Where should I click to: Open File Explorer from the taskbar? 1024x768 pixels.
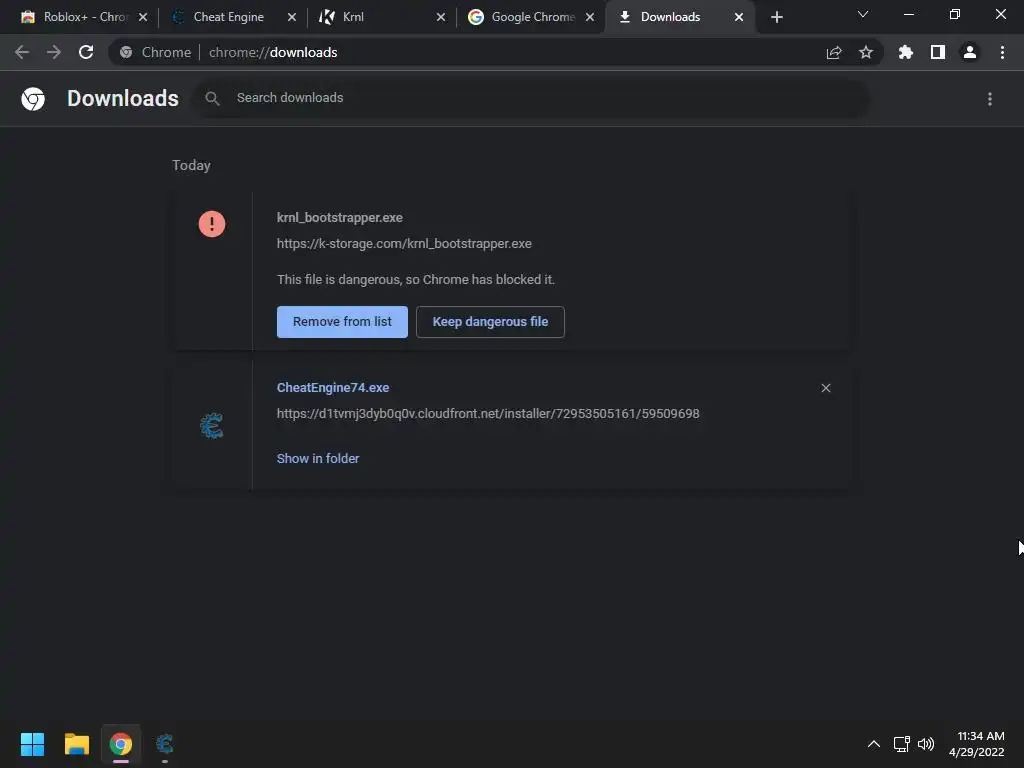[76, 744]
